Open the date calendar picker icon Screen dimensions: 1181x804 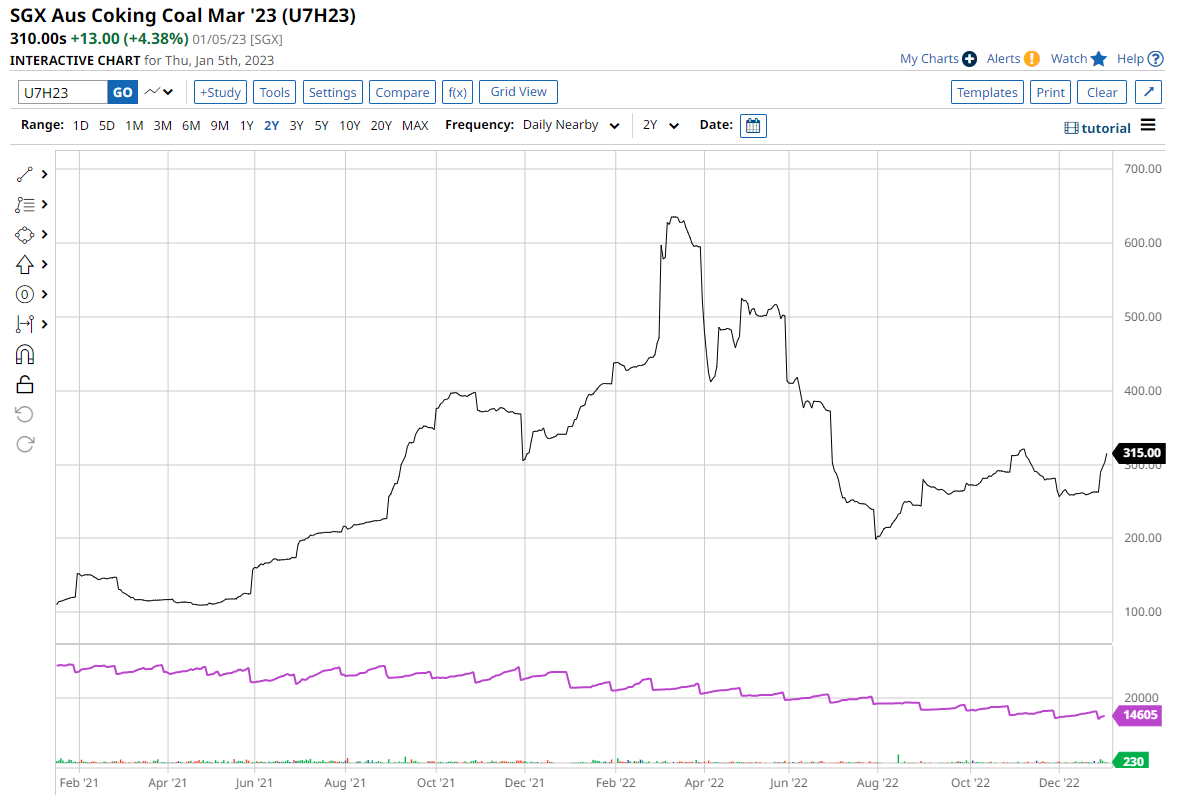pyautogui.click(x=753, y=126)
